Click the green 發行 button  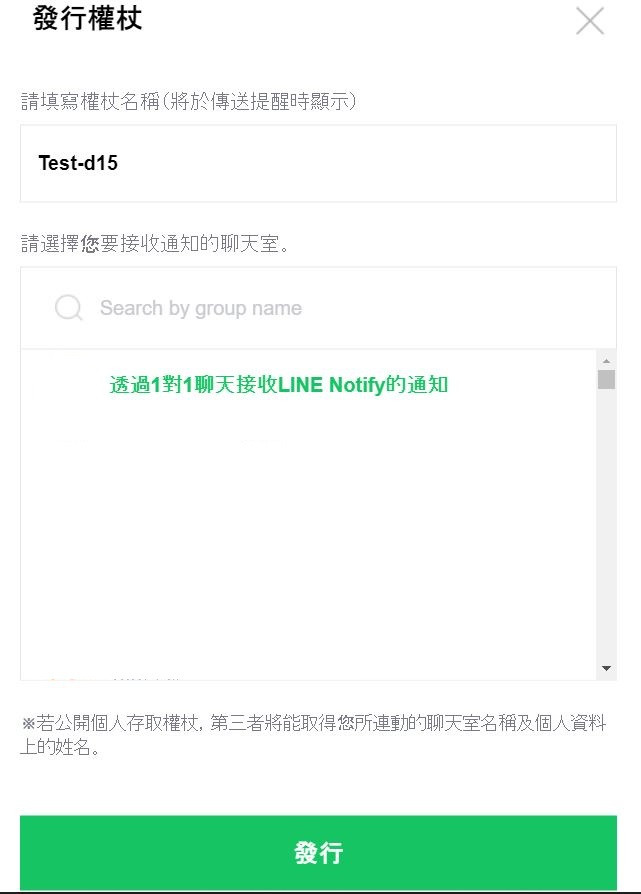point(318,852)
